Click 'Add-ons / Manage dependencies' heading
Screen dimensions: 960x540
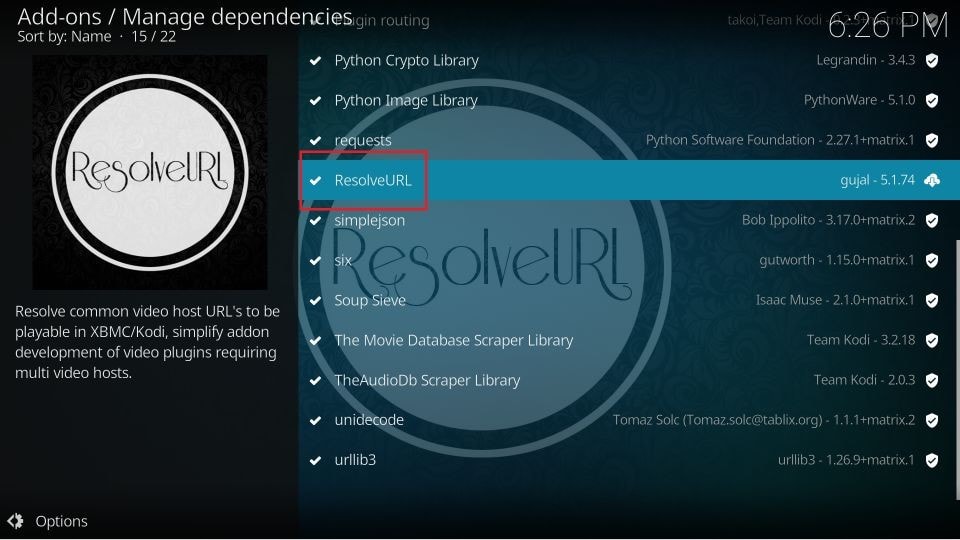coord(185,17)
